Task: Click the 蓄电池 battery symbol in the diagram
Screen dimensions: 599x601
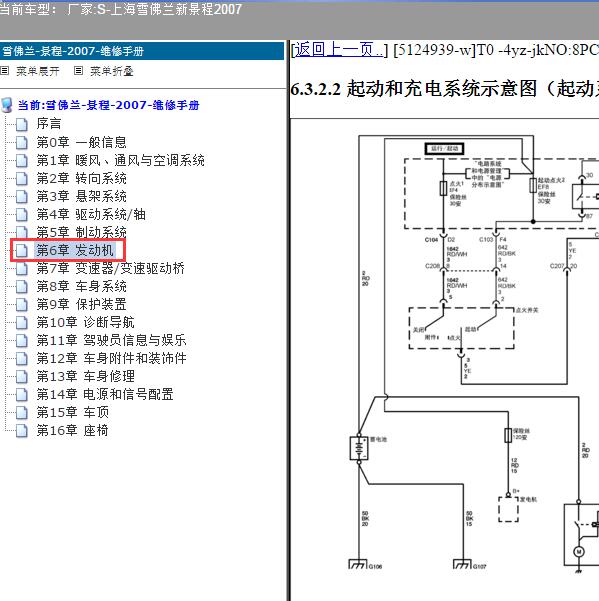Action: (359, 448)
